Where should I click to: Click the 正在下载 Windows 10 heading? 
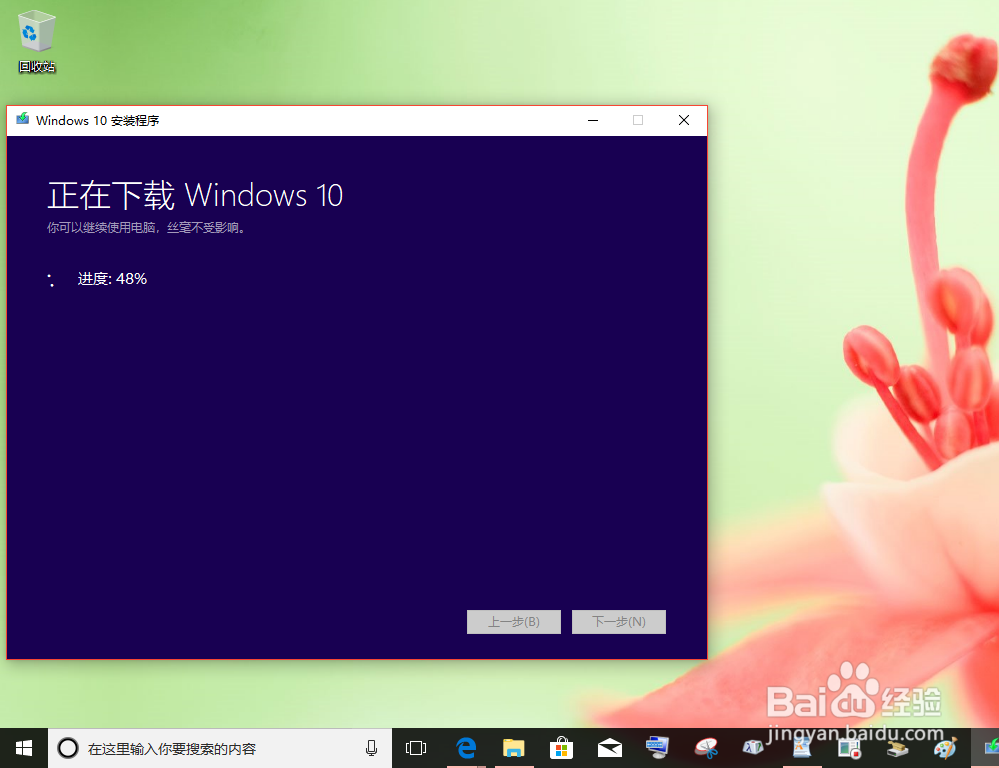point(194,195)
